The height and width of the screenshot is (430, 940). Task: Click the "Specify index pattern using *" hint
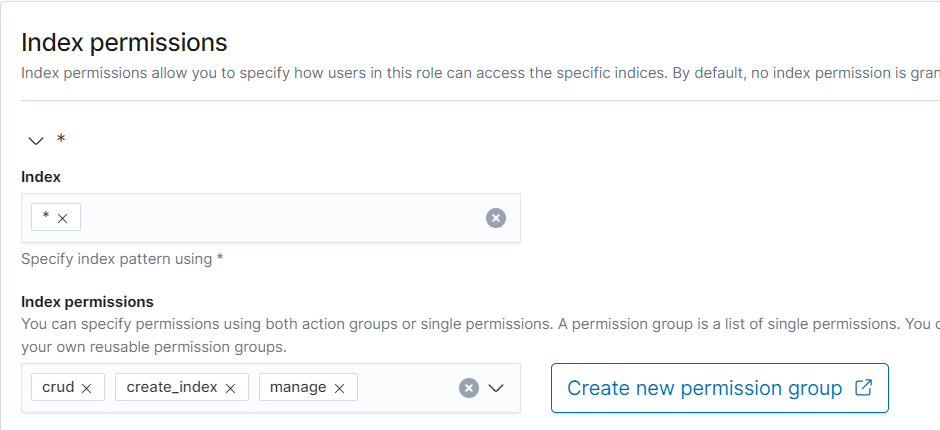(x=122, y=259)
